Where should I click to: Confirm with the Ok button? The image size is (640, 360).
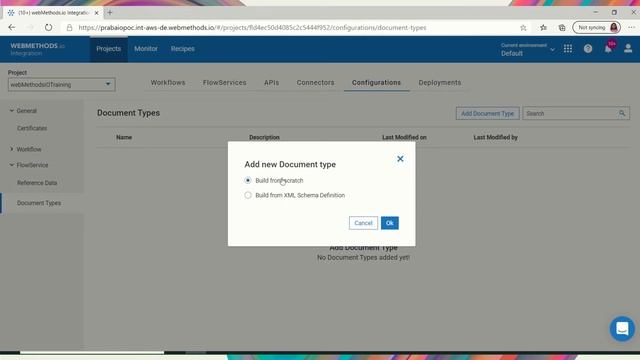pyautogui.click(x=389, y=223)
